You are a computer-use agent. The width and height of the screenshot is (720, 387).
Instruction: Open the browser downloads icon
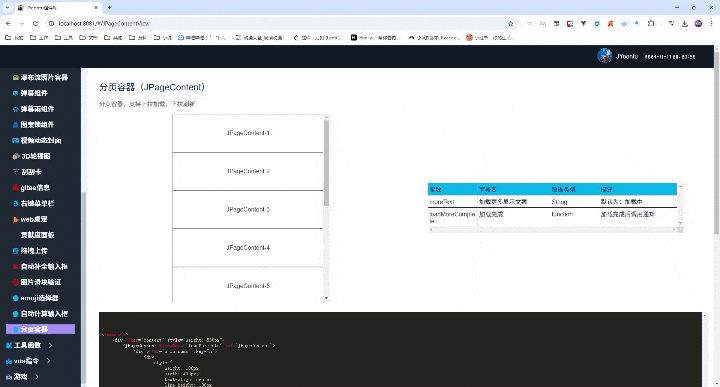(x=685, y=23)
